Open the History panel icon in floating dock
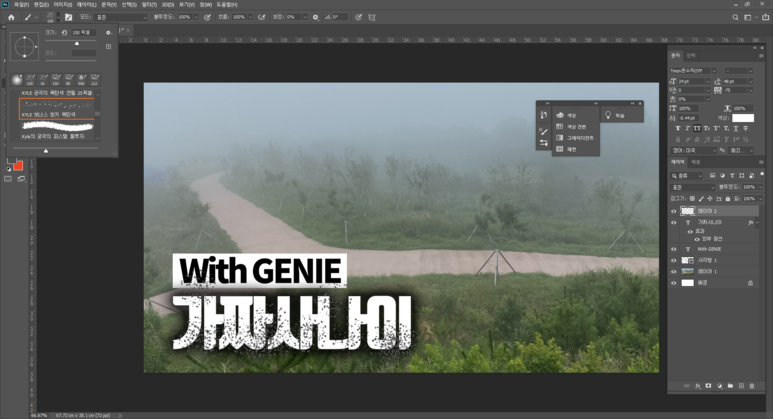Screen dimensions: 773x419 pyautogui.click(x=543, y=115)
